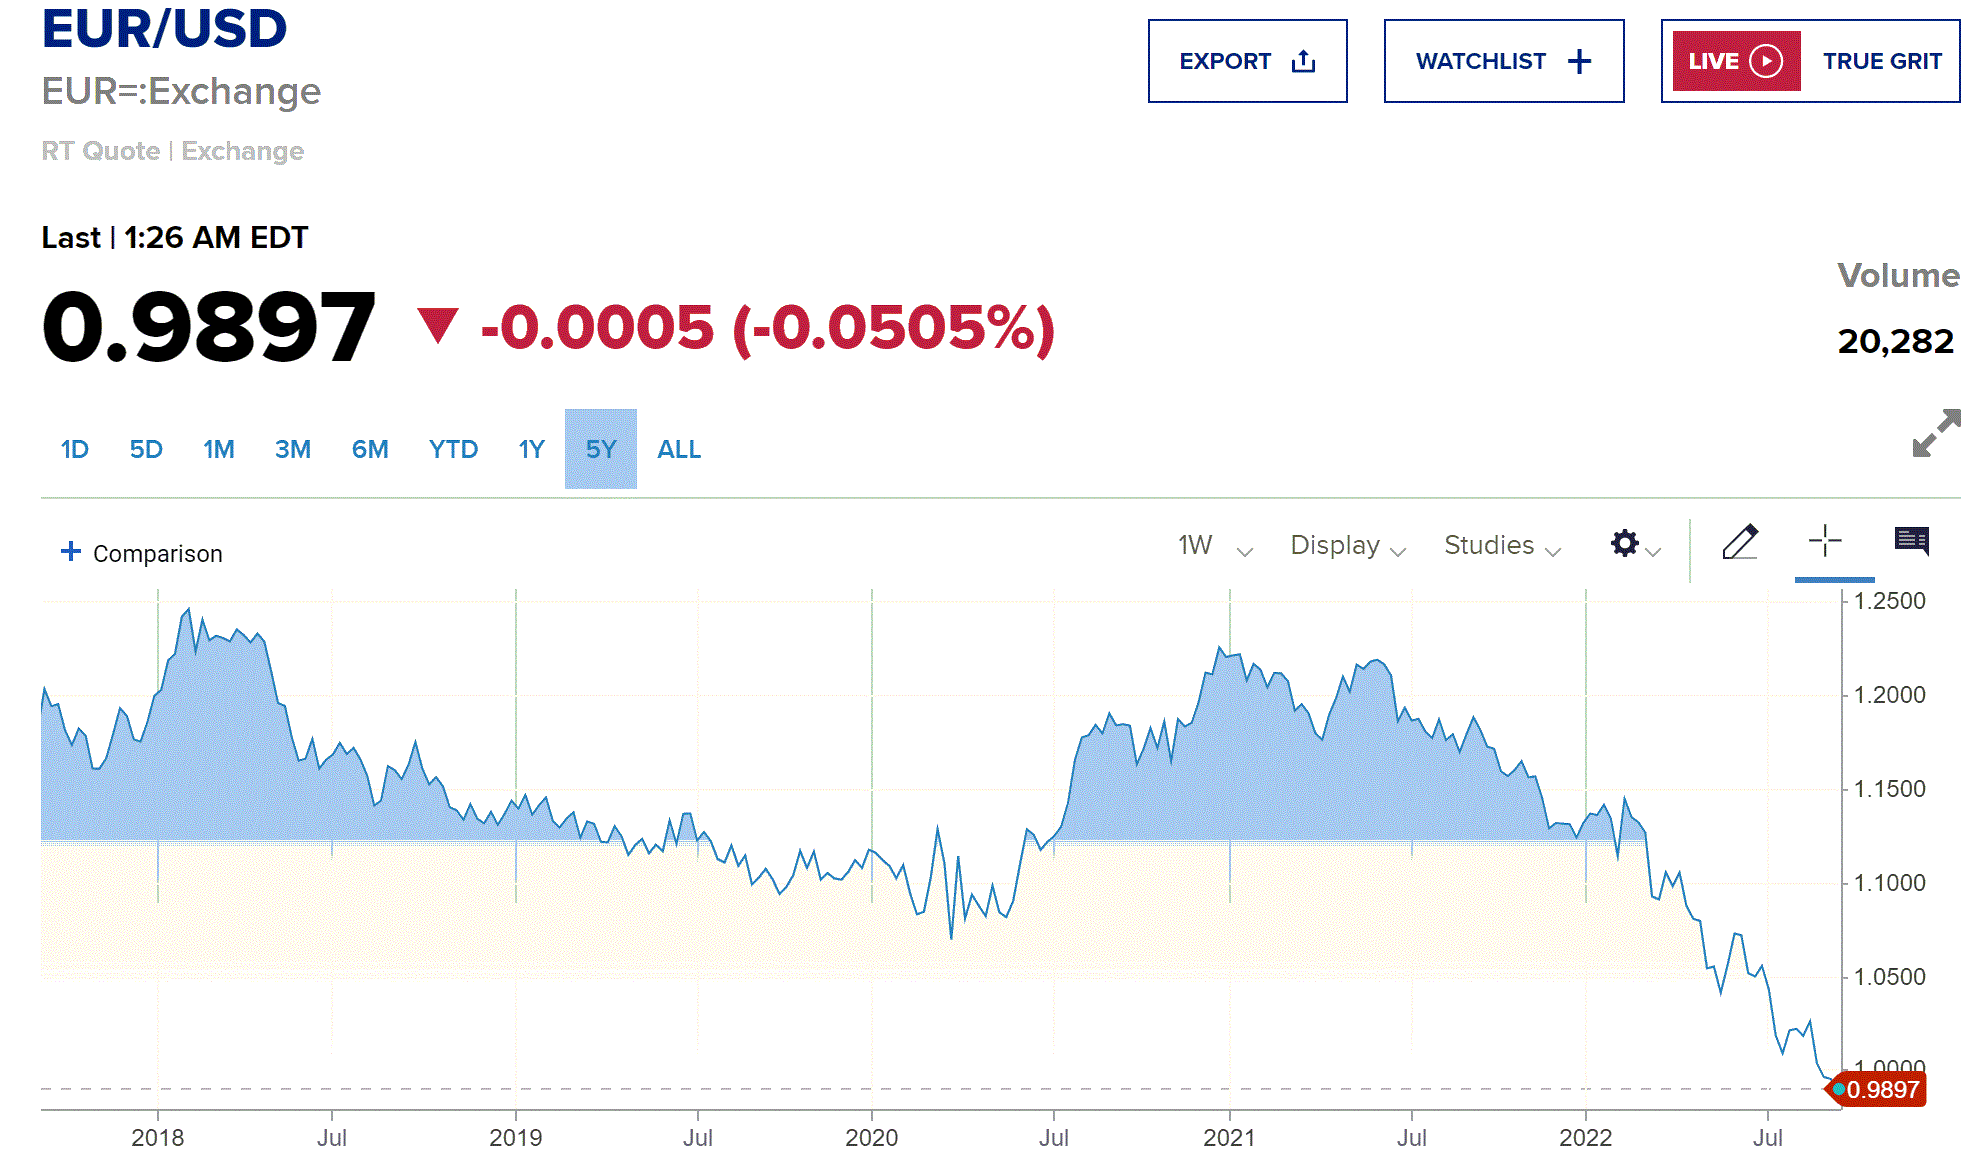Click the 1.1000 price axis label

point(1889,883)
